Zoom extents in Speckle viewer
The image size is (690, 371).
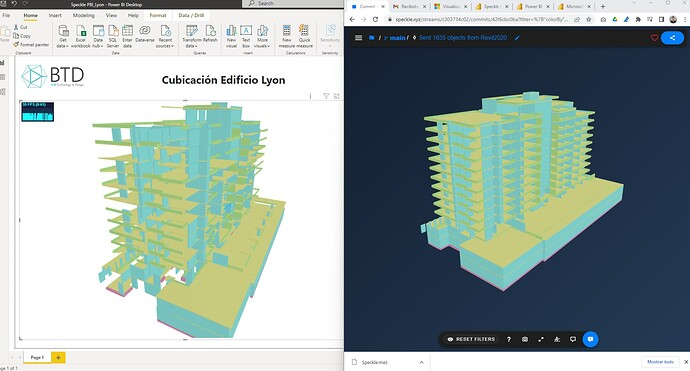541,339
